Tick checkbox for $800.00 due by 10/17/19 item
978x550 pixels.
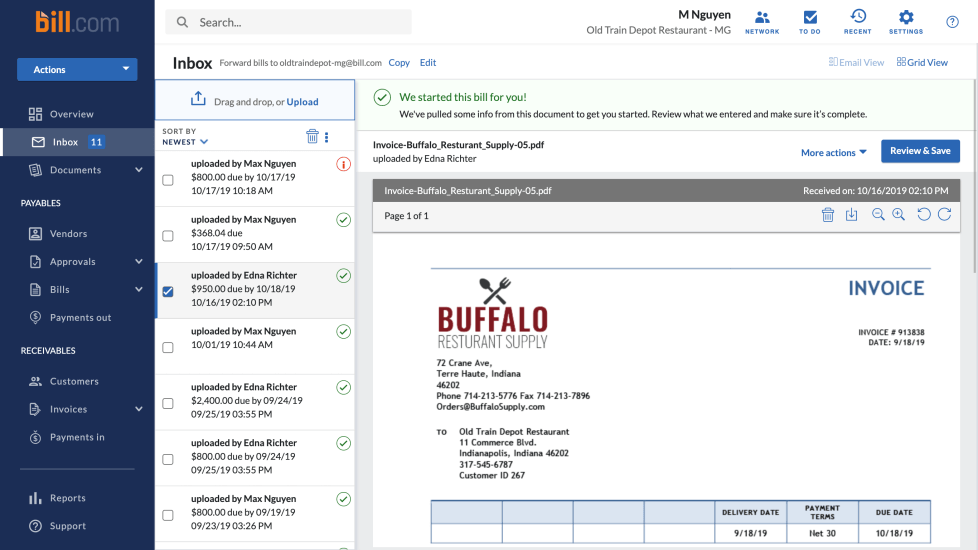point(168,180)
